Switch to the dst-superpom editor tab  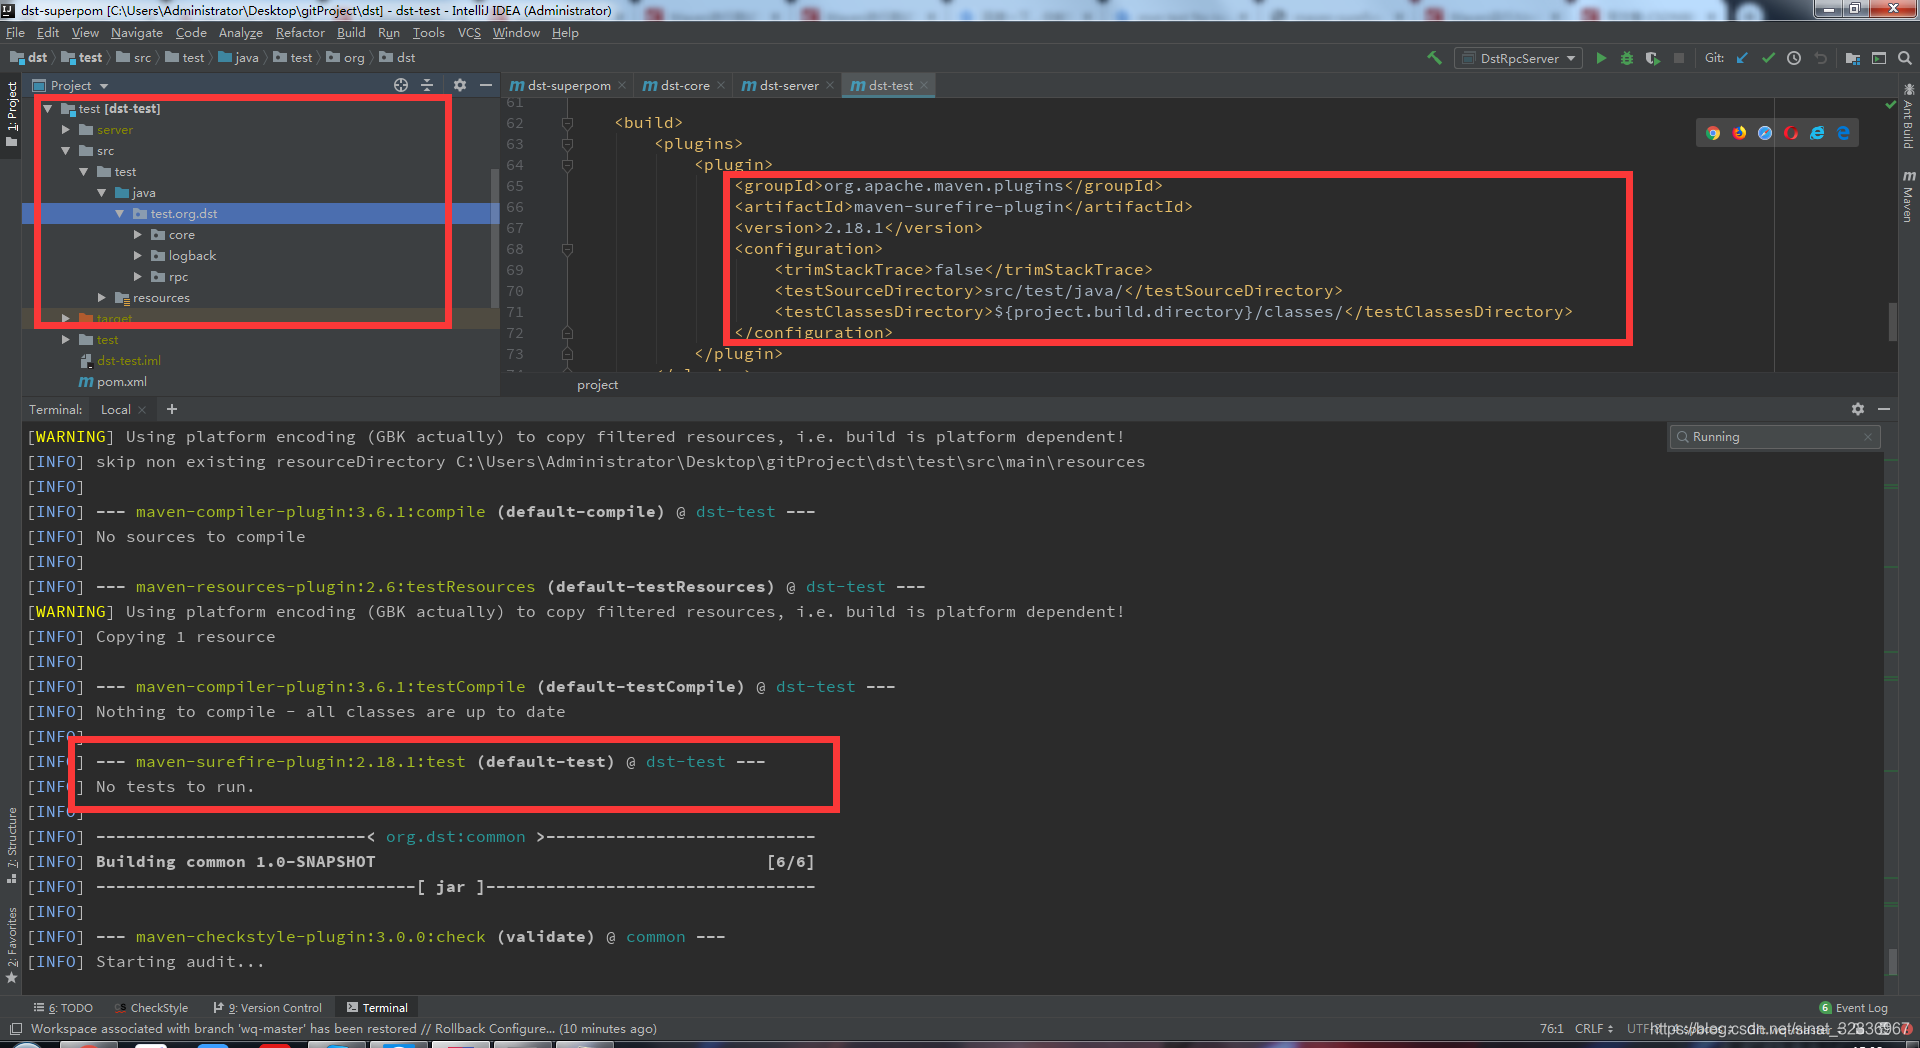(568, 86)
